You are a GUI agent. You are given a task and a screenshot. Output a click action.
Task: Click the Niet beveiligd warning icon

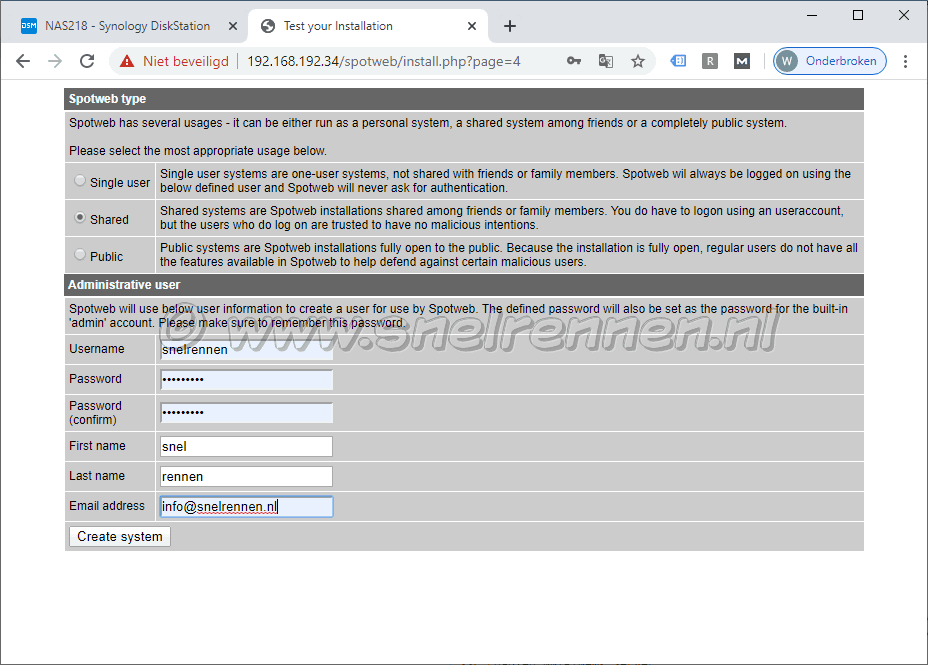coord(127,61)
